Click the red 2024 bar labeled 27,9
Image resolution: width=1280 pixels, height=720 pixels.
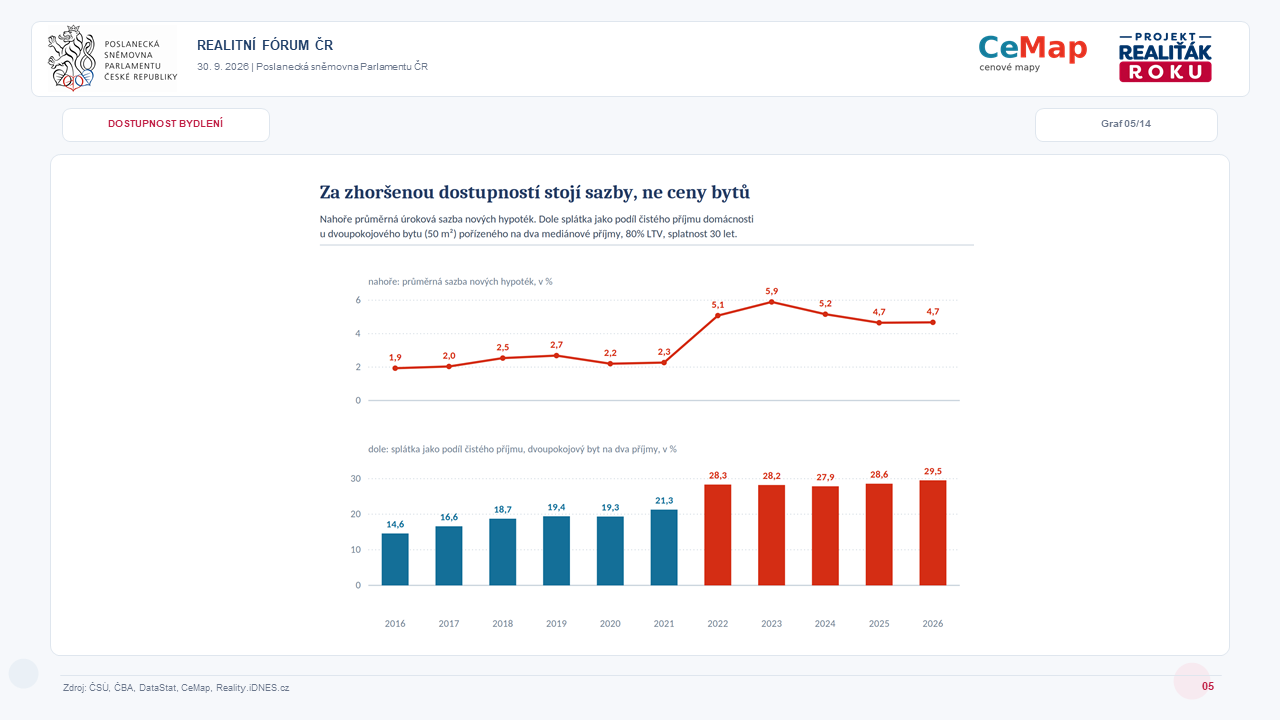coord(825,535)
